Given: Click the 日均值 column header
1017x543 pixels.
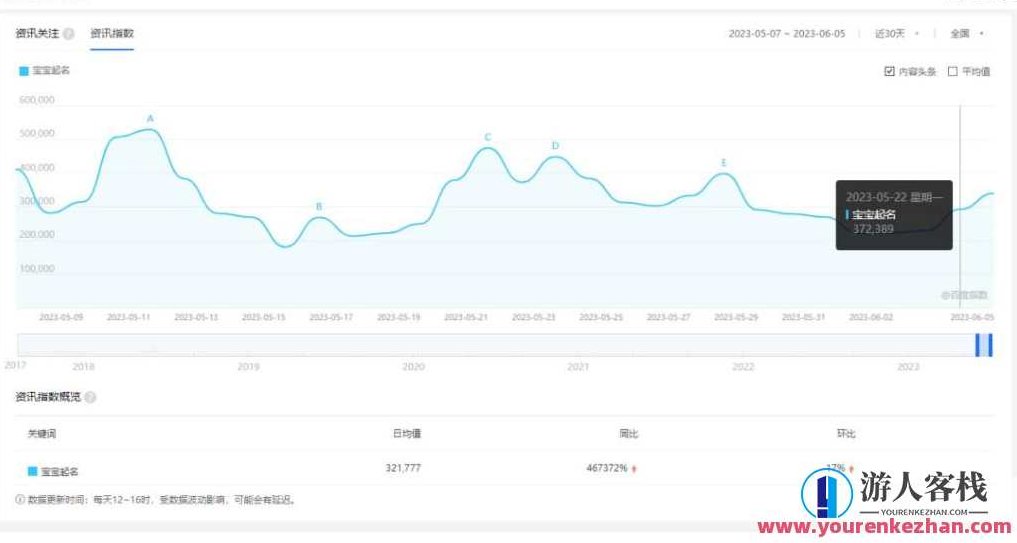Looking at the screenshot, I should click(407, 433).
